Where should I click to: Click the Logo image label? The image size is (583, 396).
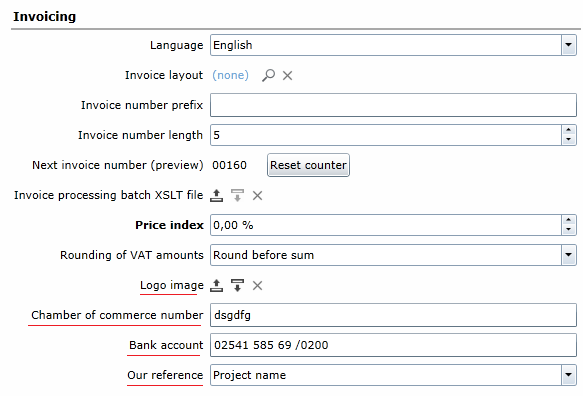click(x=172, y=285)
